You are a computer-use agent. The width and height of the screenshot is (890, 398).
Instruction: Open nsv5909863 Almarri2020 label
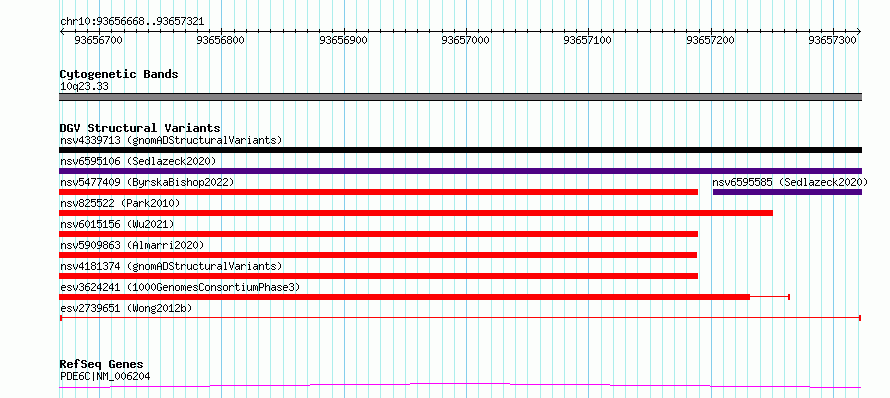coord(132,245)
